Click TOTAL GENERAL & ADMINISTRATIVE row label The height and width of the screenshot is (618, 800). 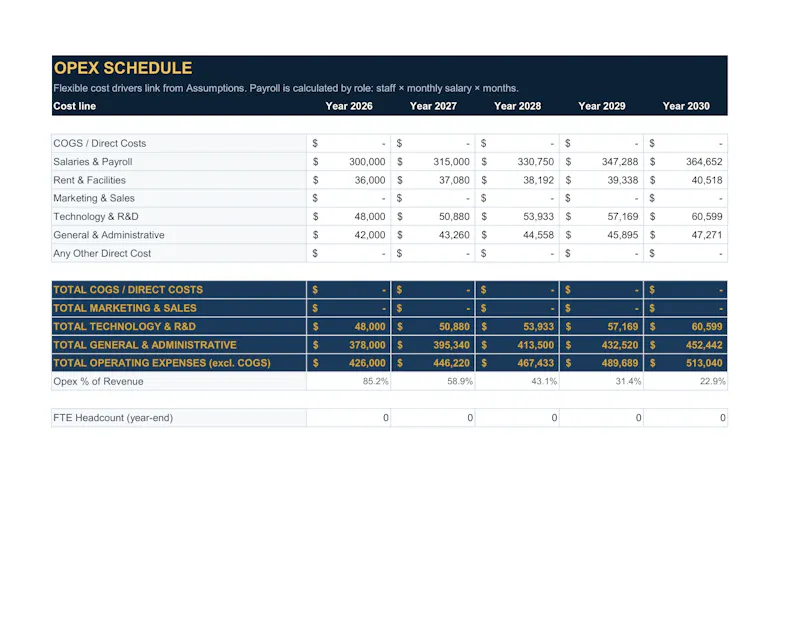tap(145, 345)
